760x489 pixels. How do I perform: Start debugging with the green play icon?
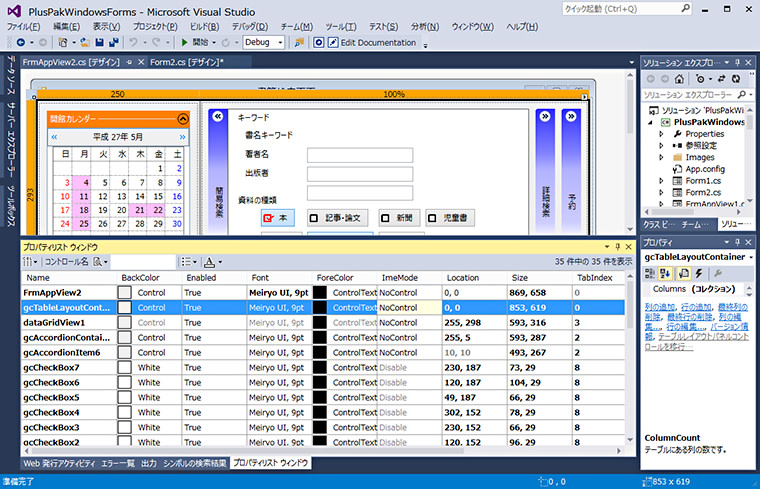click(x=184, y=43)
